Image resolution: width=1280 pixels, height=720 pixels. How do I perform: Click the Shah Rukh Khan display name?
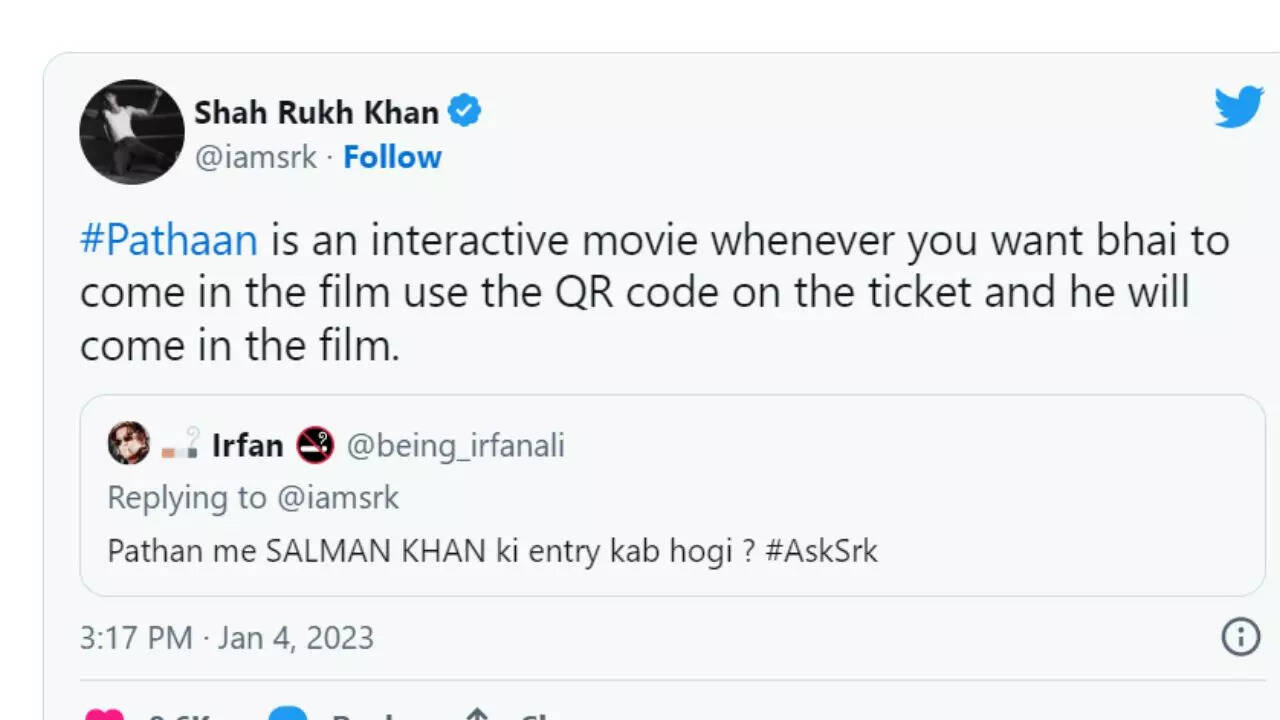[x=316, y=112]
